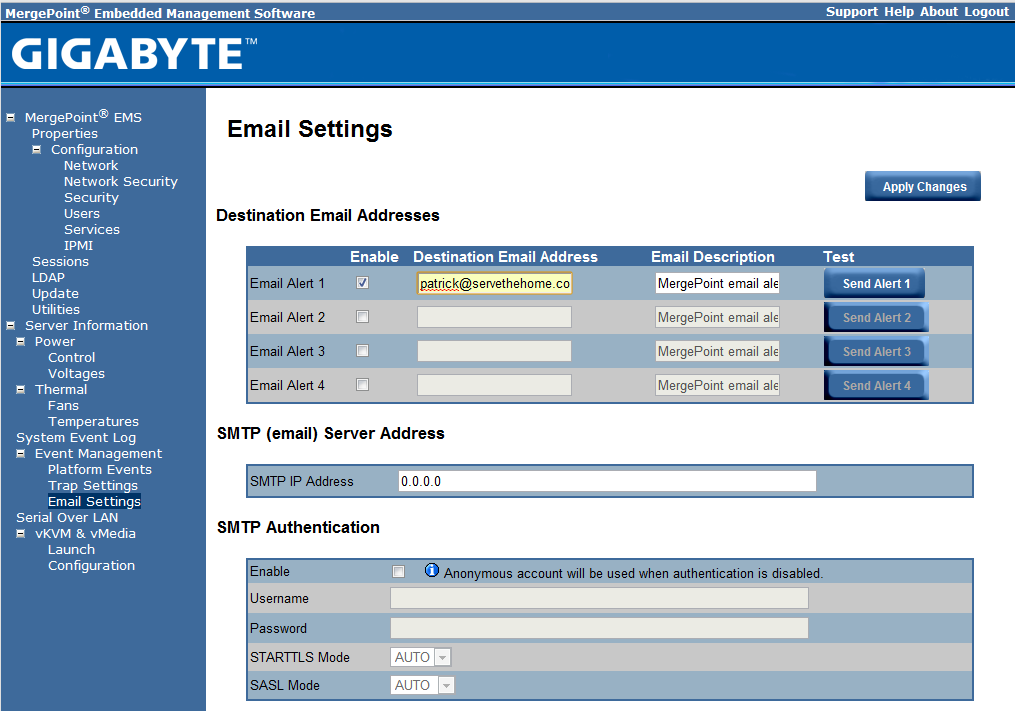
Task: Open IPMI page in sidebar
Action: point(78,245)
